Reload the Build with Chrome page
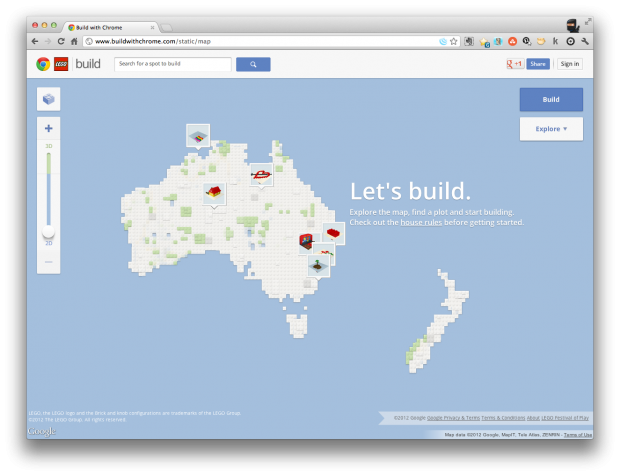The height and width of the screenshot is (476, 620). click(61, 41)
